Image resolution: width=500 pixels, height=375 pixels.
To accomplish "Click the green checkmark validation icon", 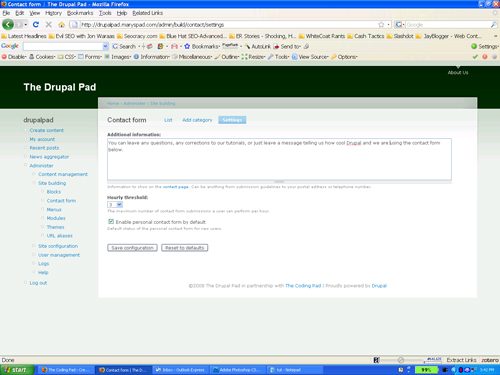I will tap(475, 57).
